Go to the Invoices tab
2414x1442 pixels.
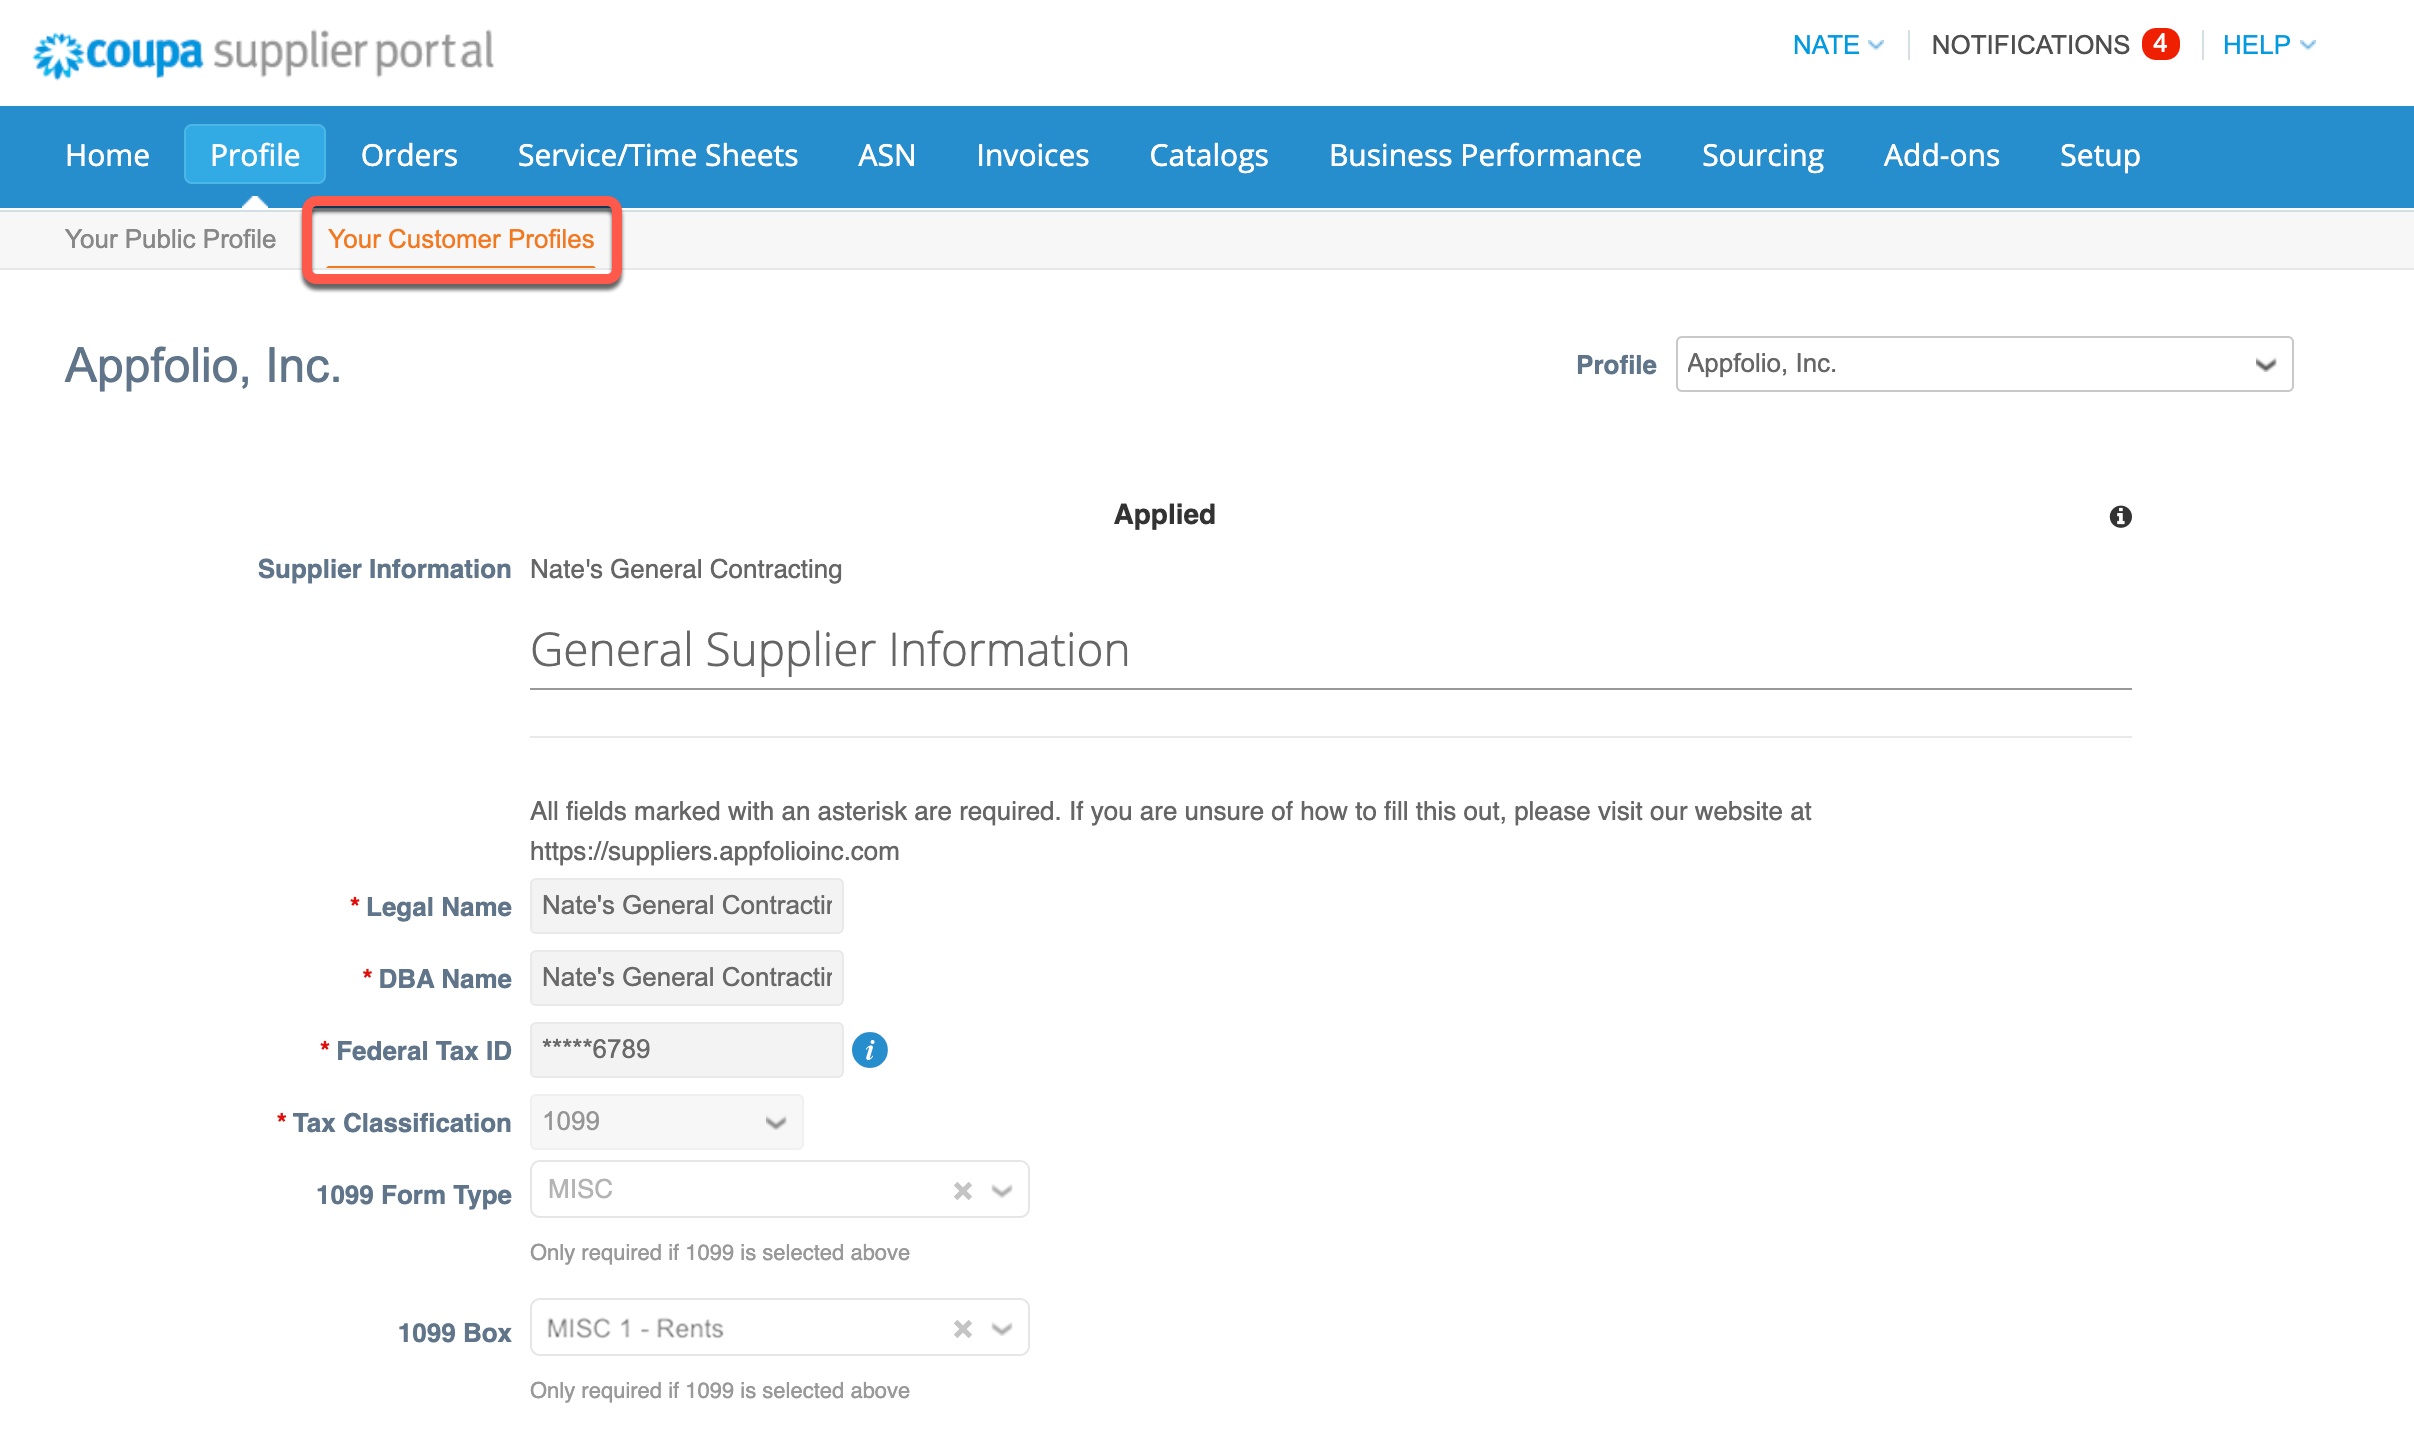[x=1032, y=155]
